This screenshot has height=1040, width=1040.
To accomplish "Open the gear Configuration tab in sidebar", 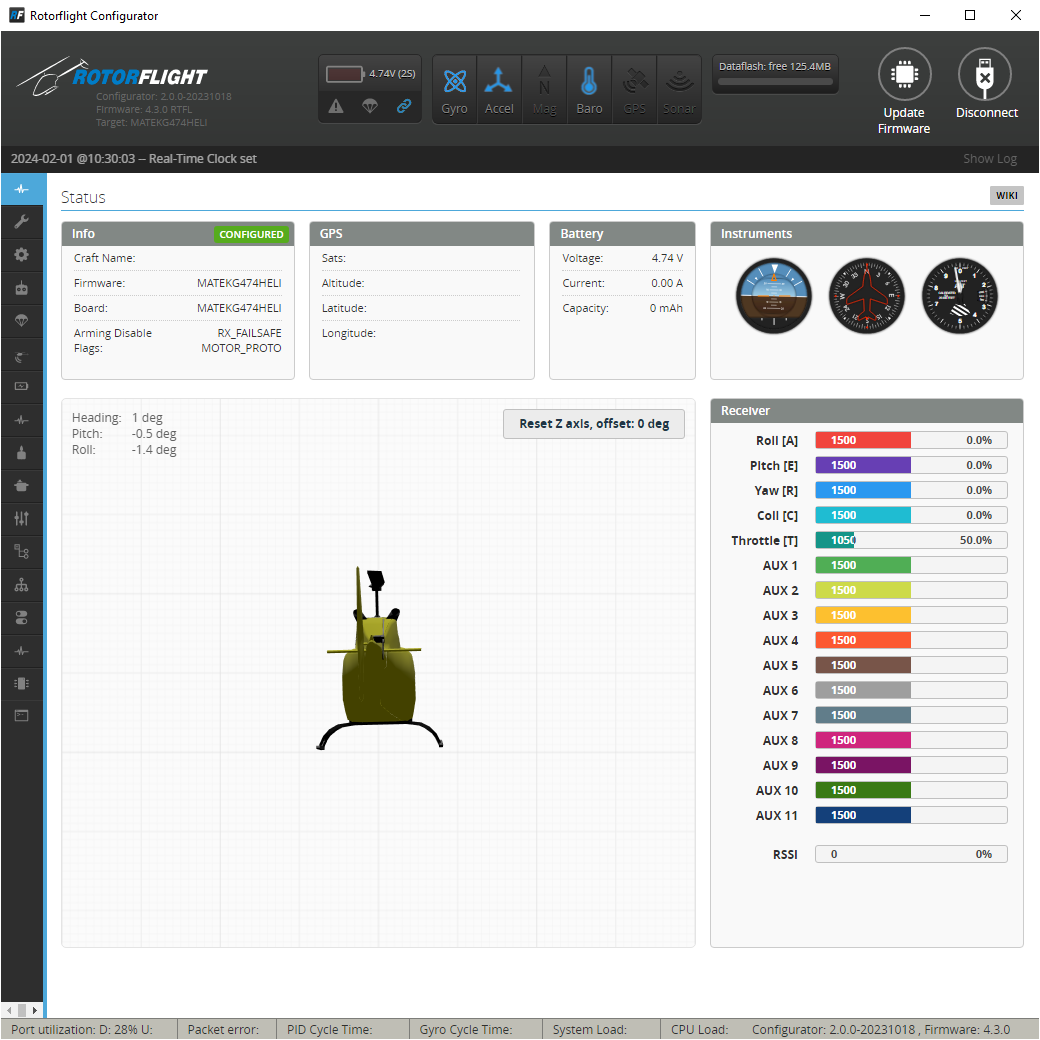I will [x=21, y=255].
